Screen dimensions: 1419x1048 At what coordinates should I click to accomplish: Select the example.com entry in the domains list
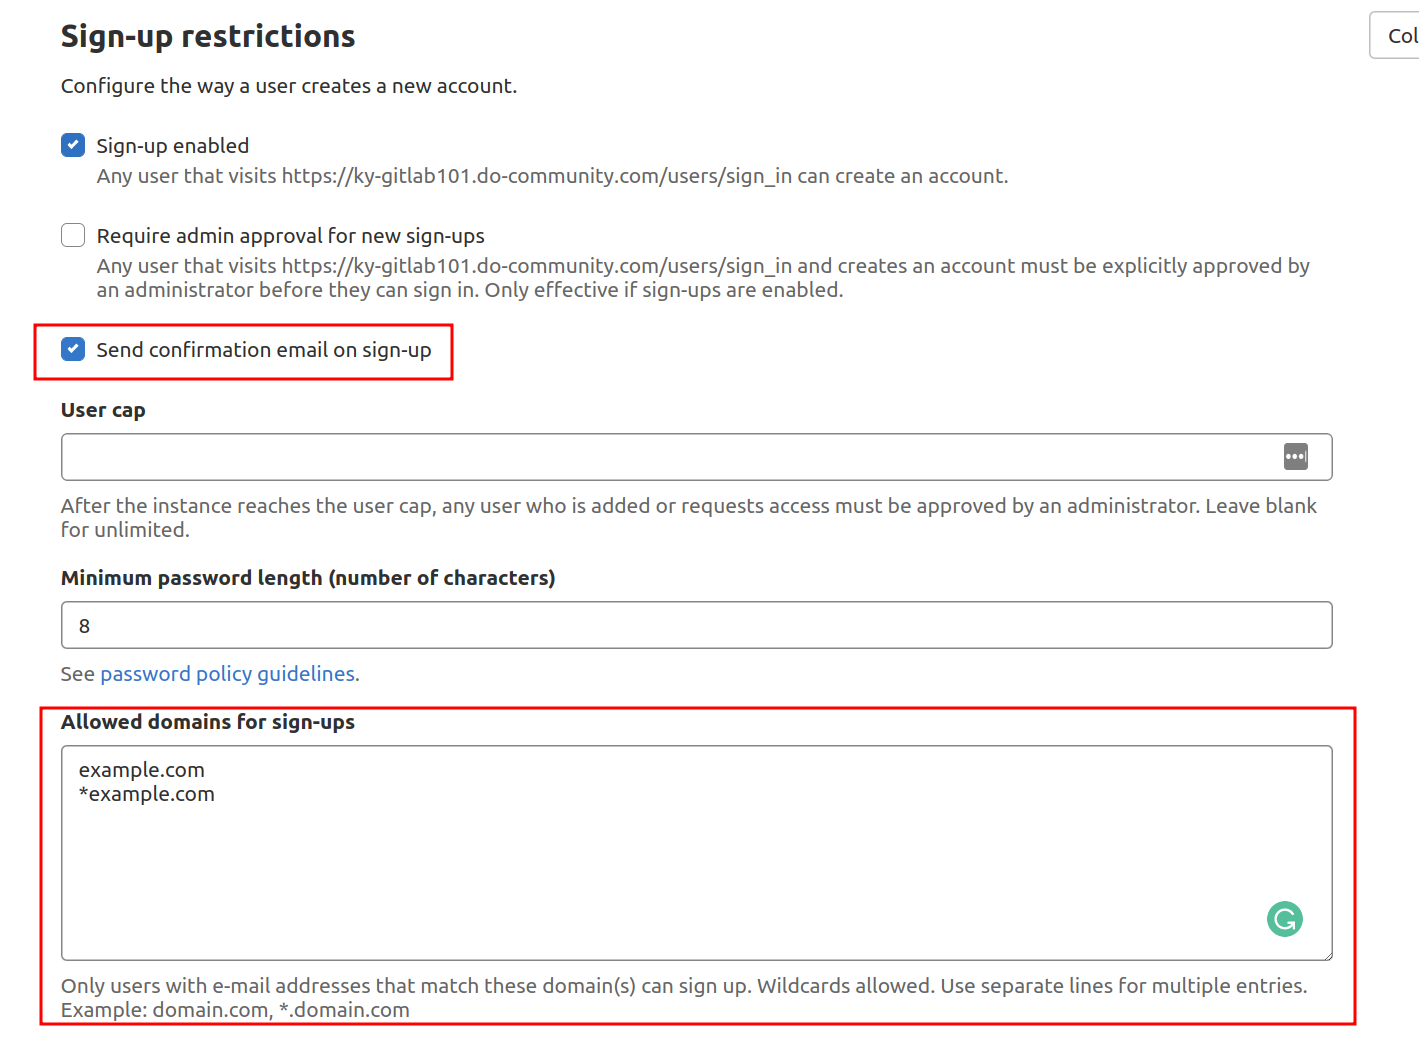[141, 769]
